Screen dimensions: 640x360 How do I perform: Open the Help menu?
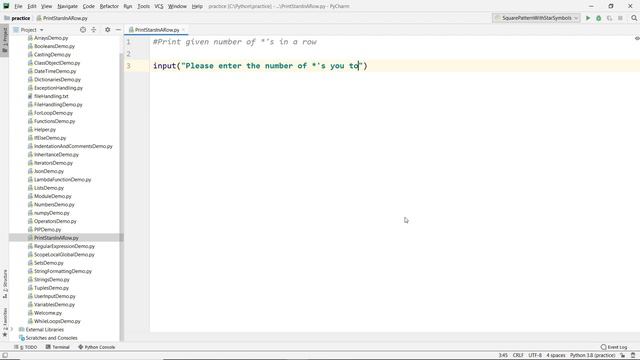(x=197, y=6)
